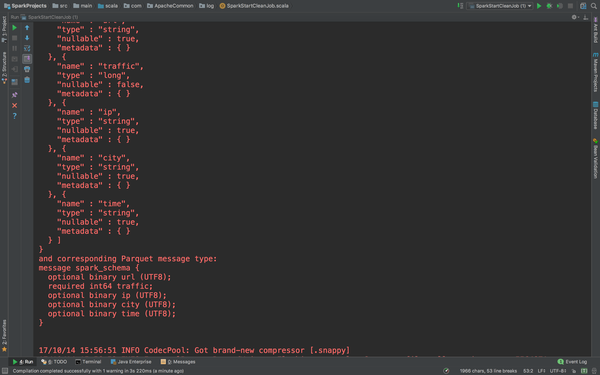Click the 'required int64 traffic;' console line
Image resolution: width=600 pixels, height=375 pixels.
pos(100,286)
